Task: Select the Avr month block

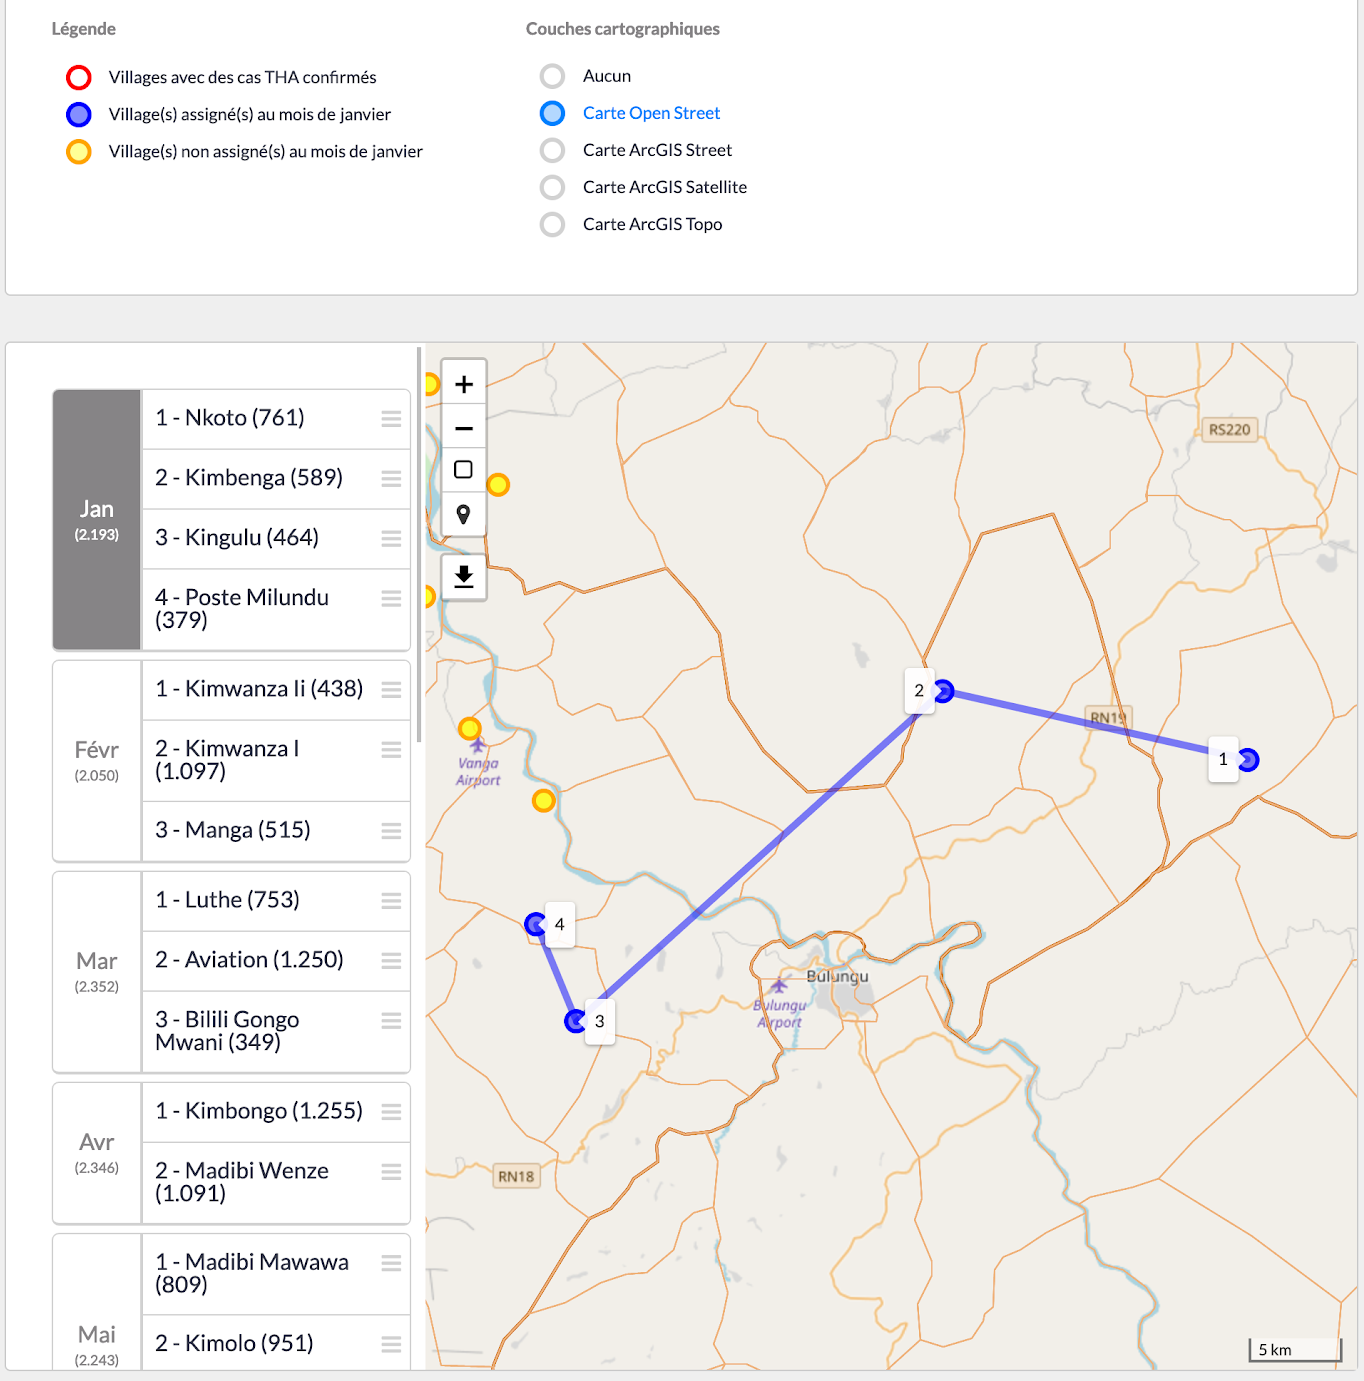Action: (97, 1152)
